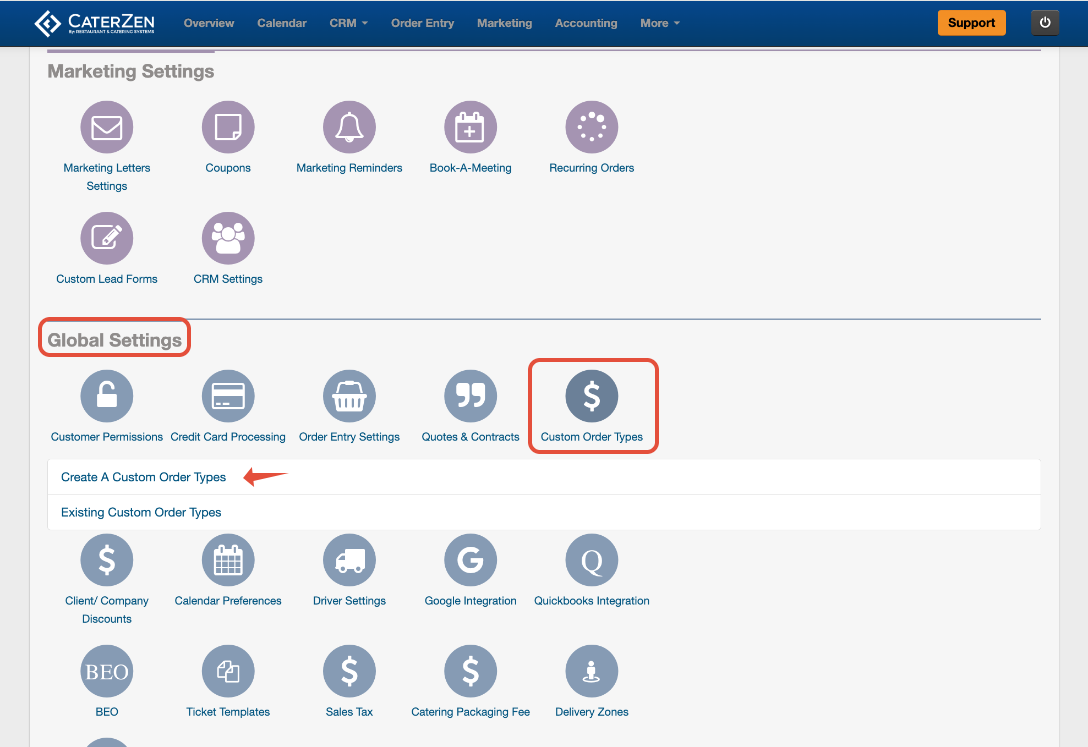This screenshot has width=1088, height=747.
Task: Expand the More dropdown menu
Action: point(660,23)
